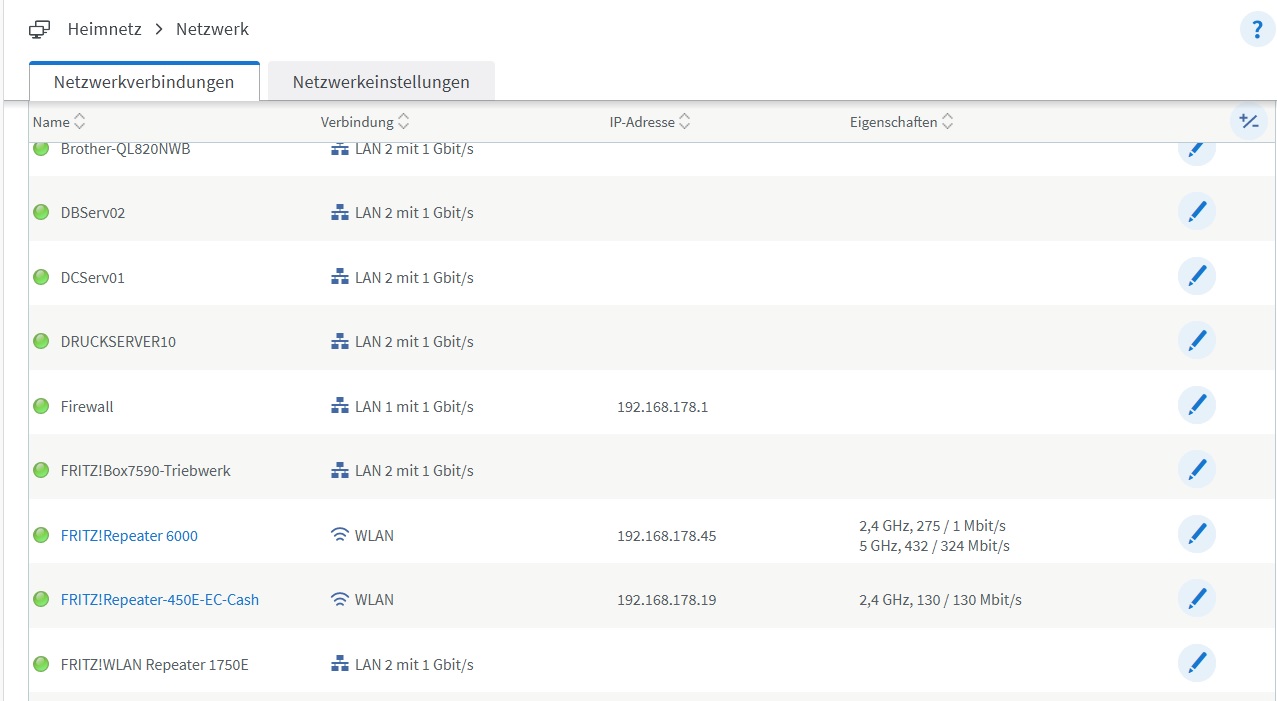The height and width of the screenshot is (701, 1277).
Task: Open the help question mark icon
Action: coord(1257,30)
